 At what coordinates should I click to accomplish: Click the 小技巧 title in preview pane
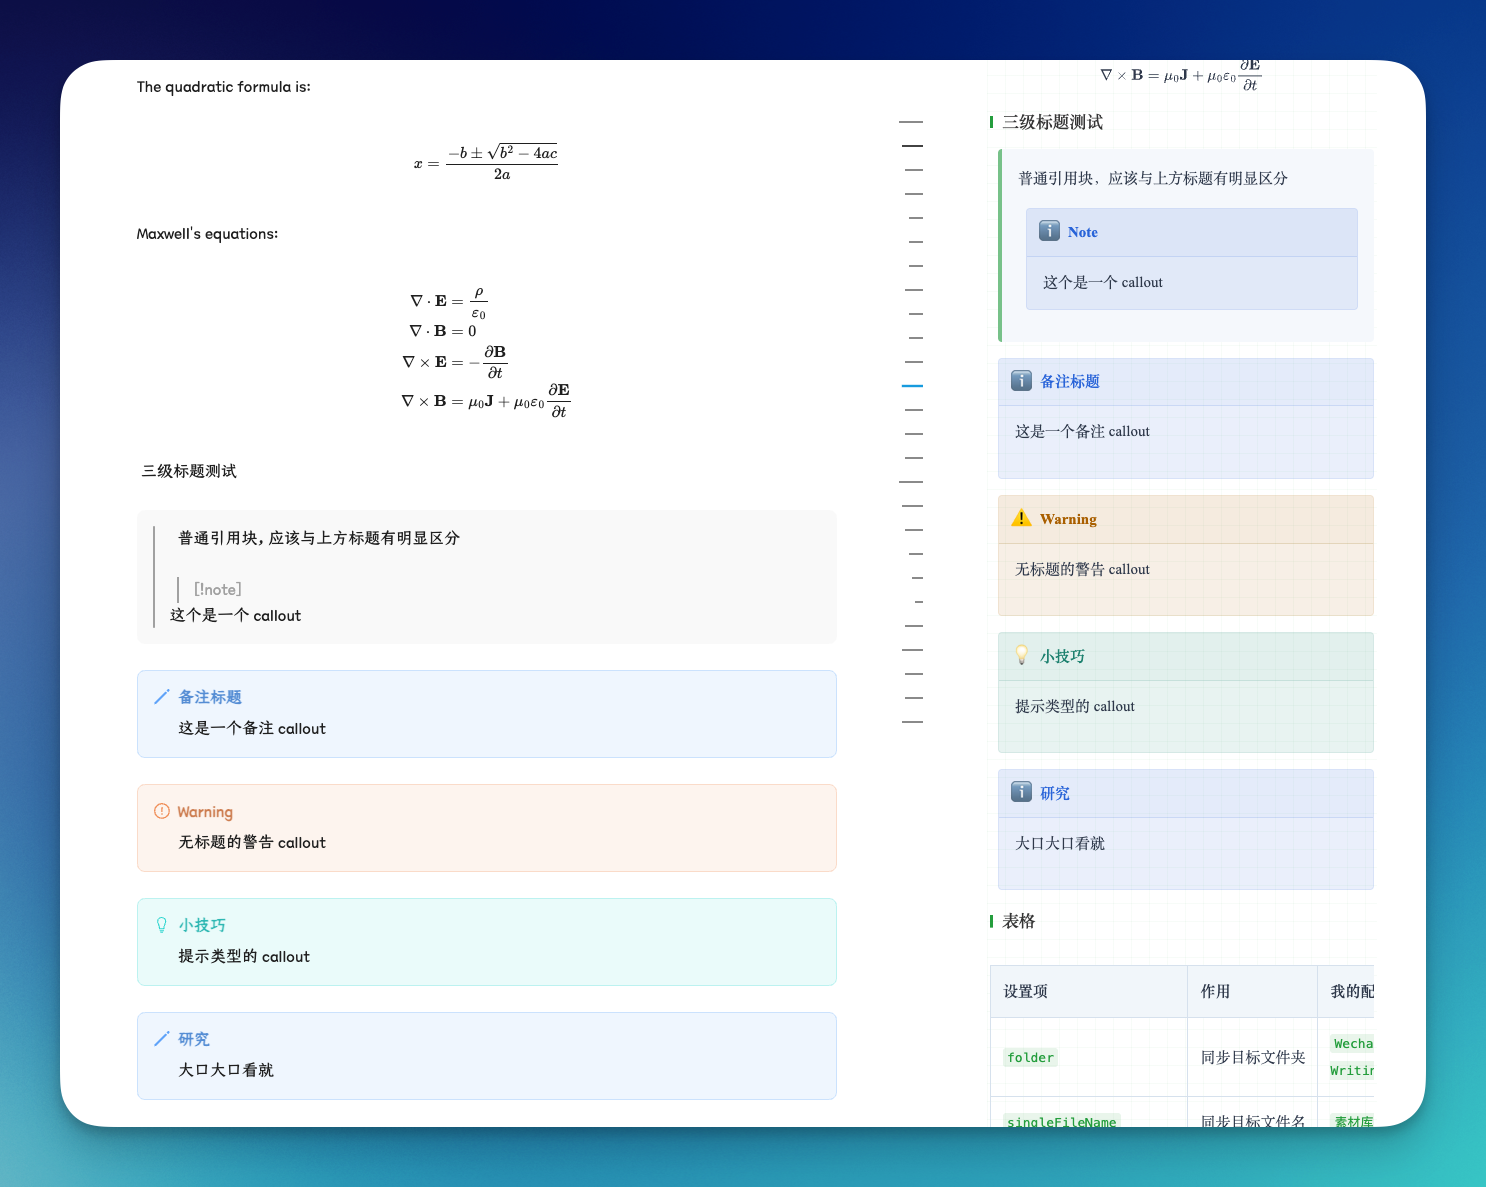click(x=1062, y=656)
